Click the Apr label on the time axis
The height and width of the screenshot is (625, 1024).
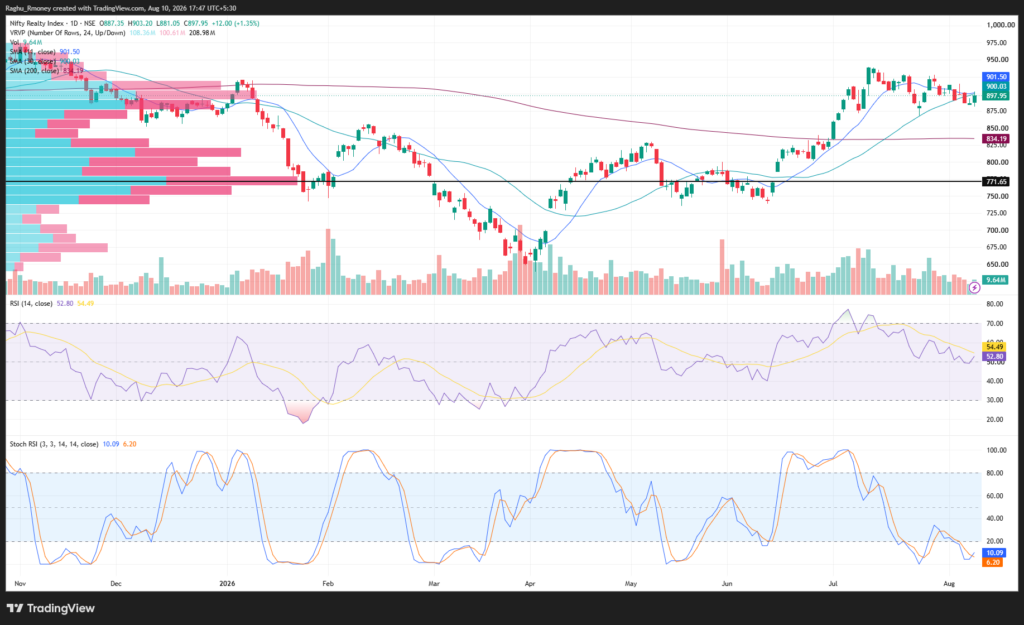pyautogui.click(x=530, y=584)
